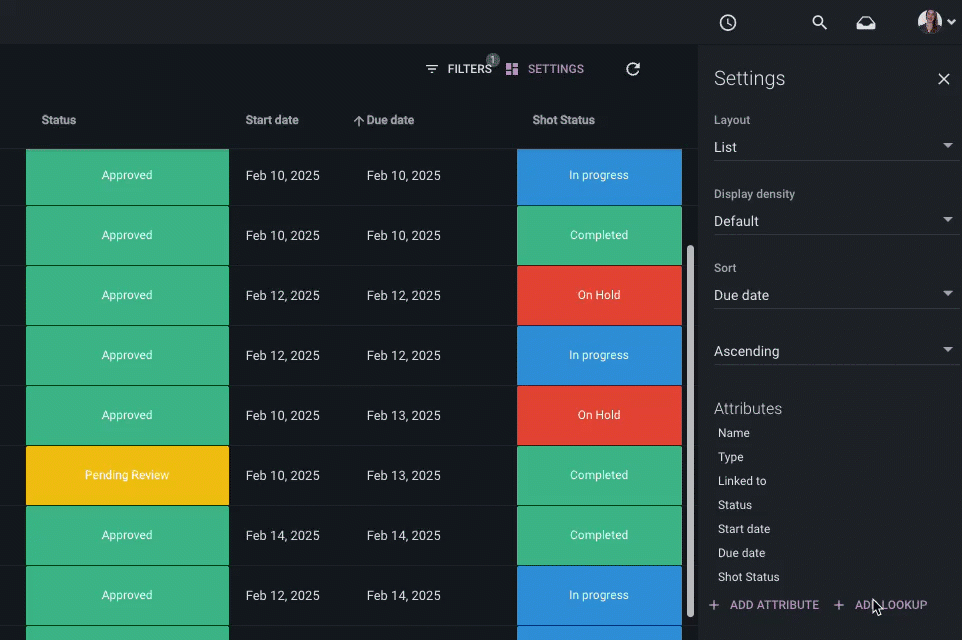
Task: Toggle sort arrow on Due date column
Action: [x=359, y=121]
